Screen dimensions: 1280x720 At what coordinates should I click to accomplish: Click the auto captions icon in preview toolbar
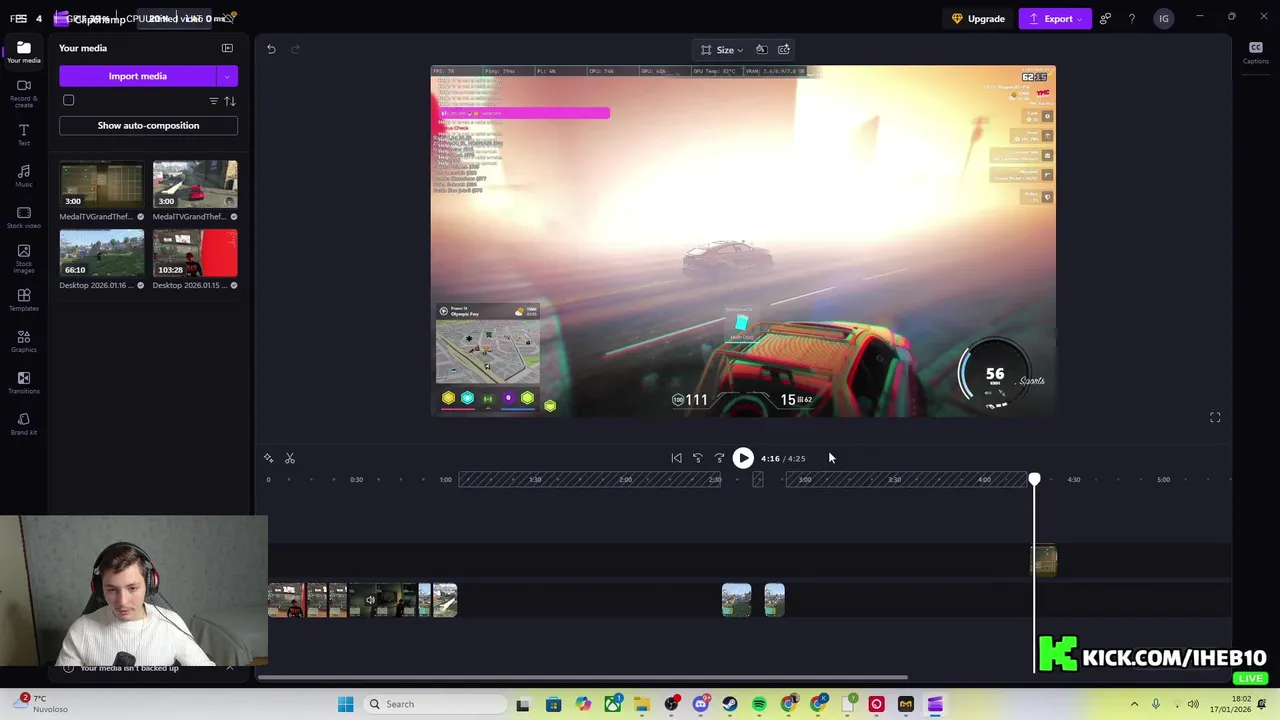click(x=784, y=49)
